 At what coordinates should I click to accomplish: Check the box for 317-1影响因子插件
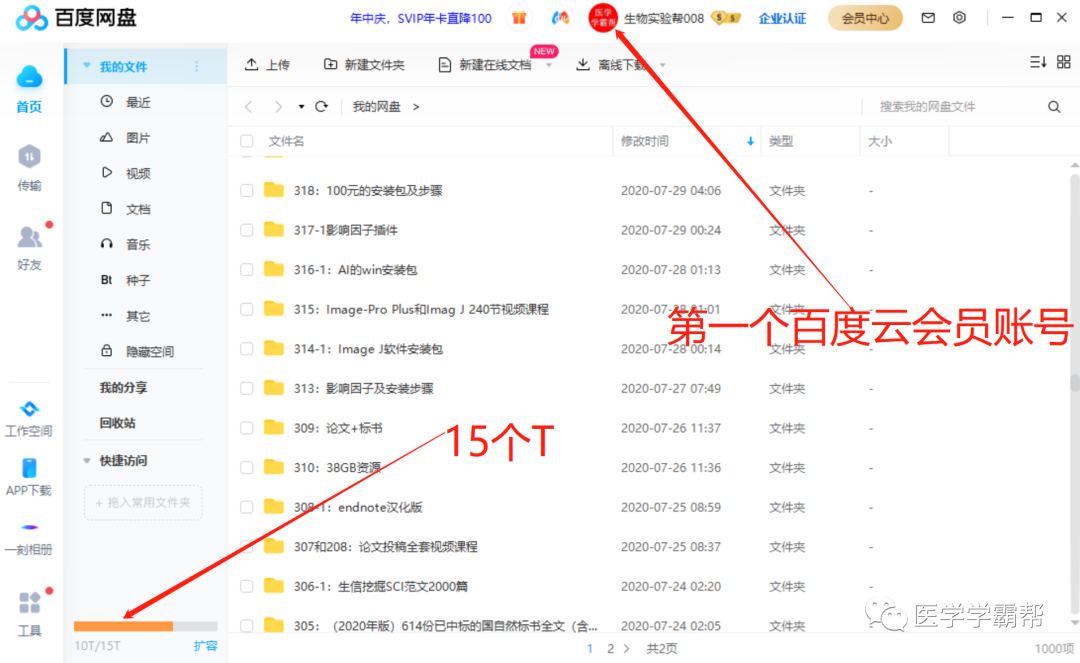pos(247,230)
